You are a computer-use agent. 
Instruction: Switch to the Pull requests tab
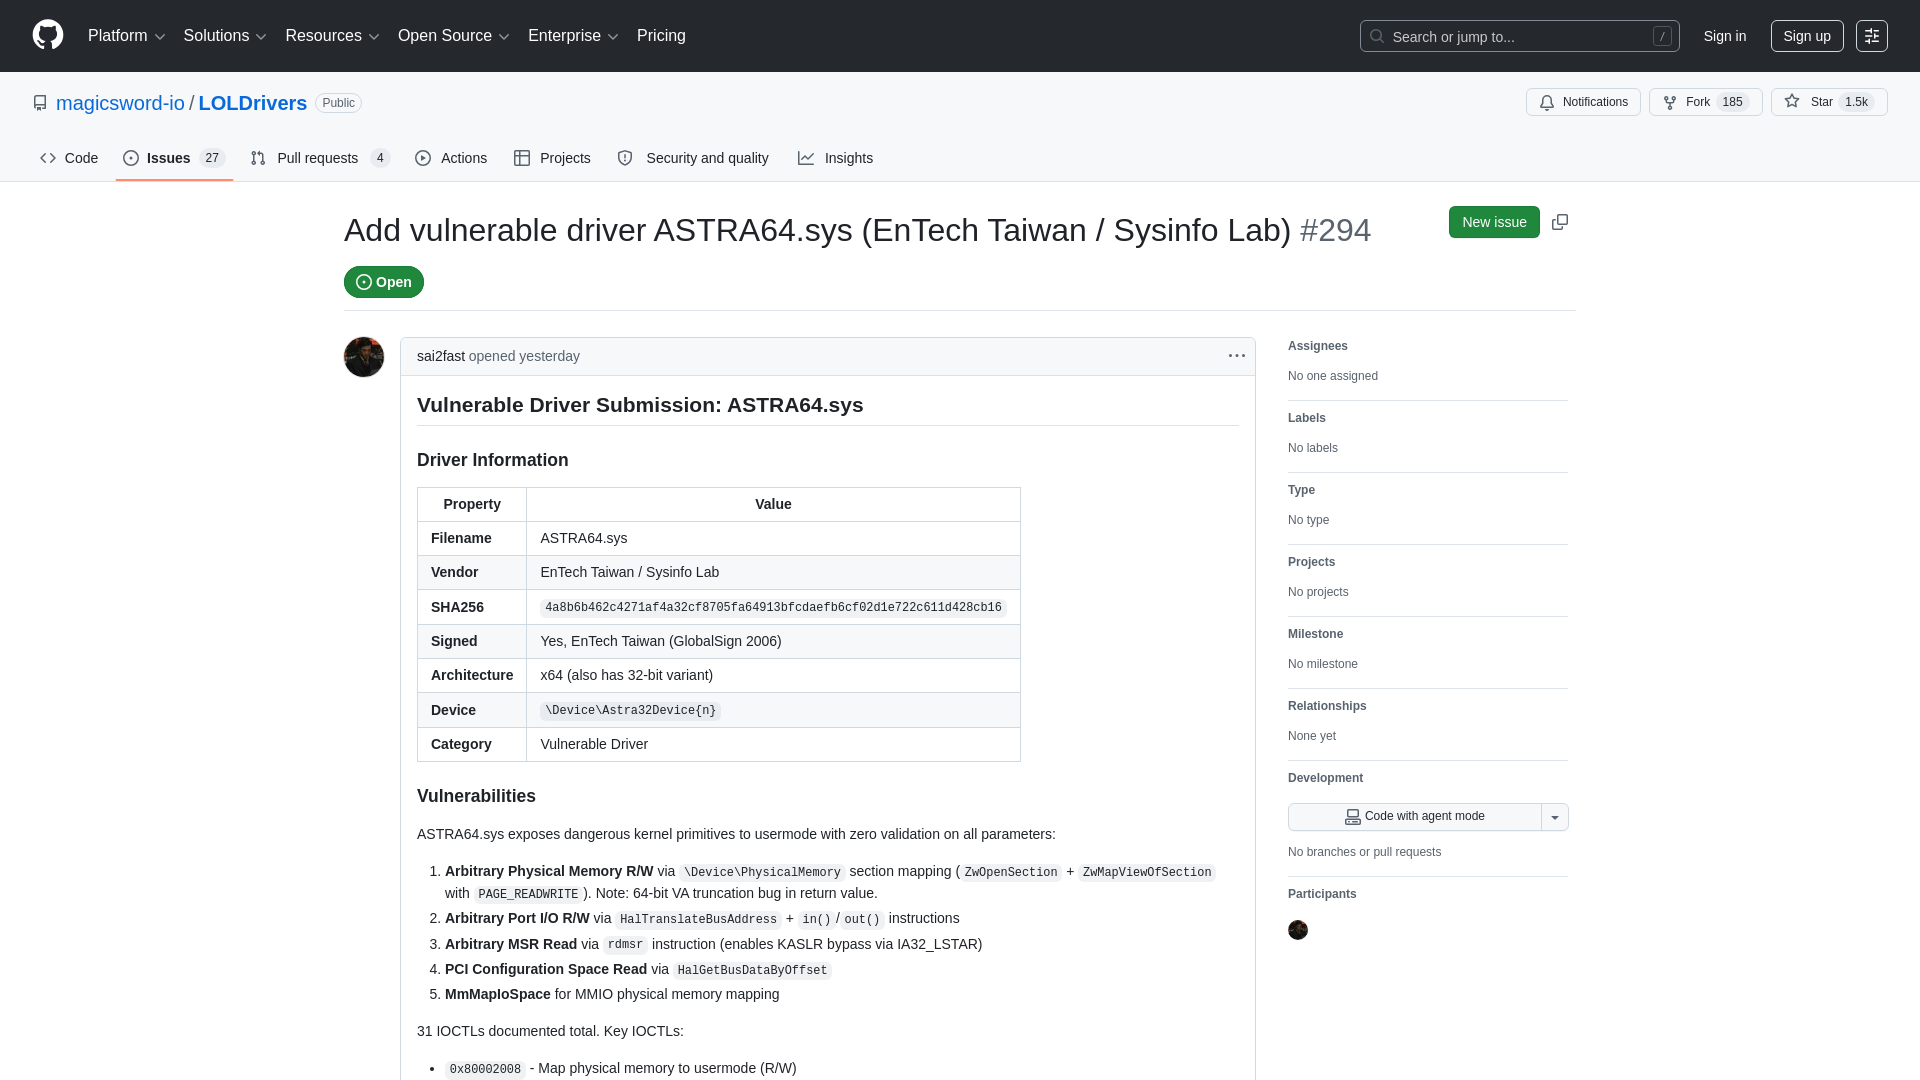click(x=317, y=158)
